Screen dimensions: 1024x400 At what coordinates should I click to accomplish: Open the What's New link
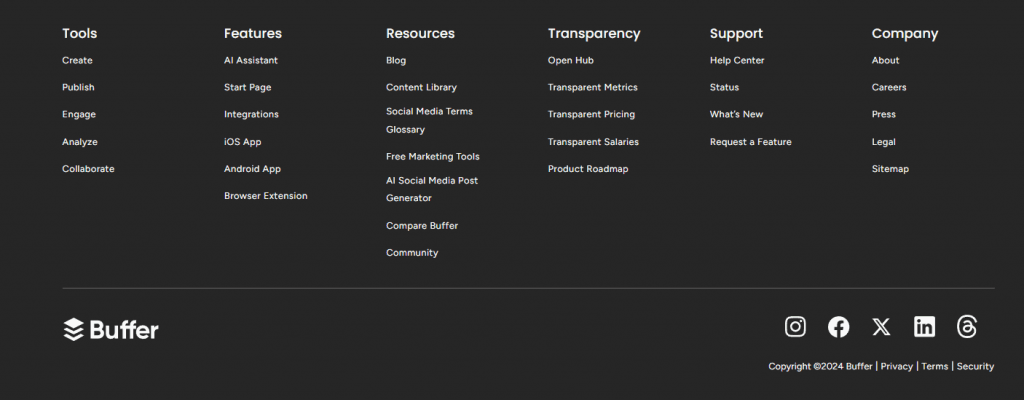point(736,114)
